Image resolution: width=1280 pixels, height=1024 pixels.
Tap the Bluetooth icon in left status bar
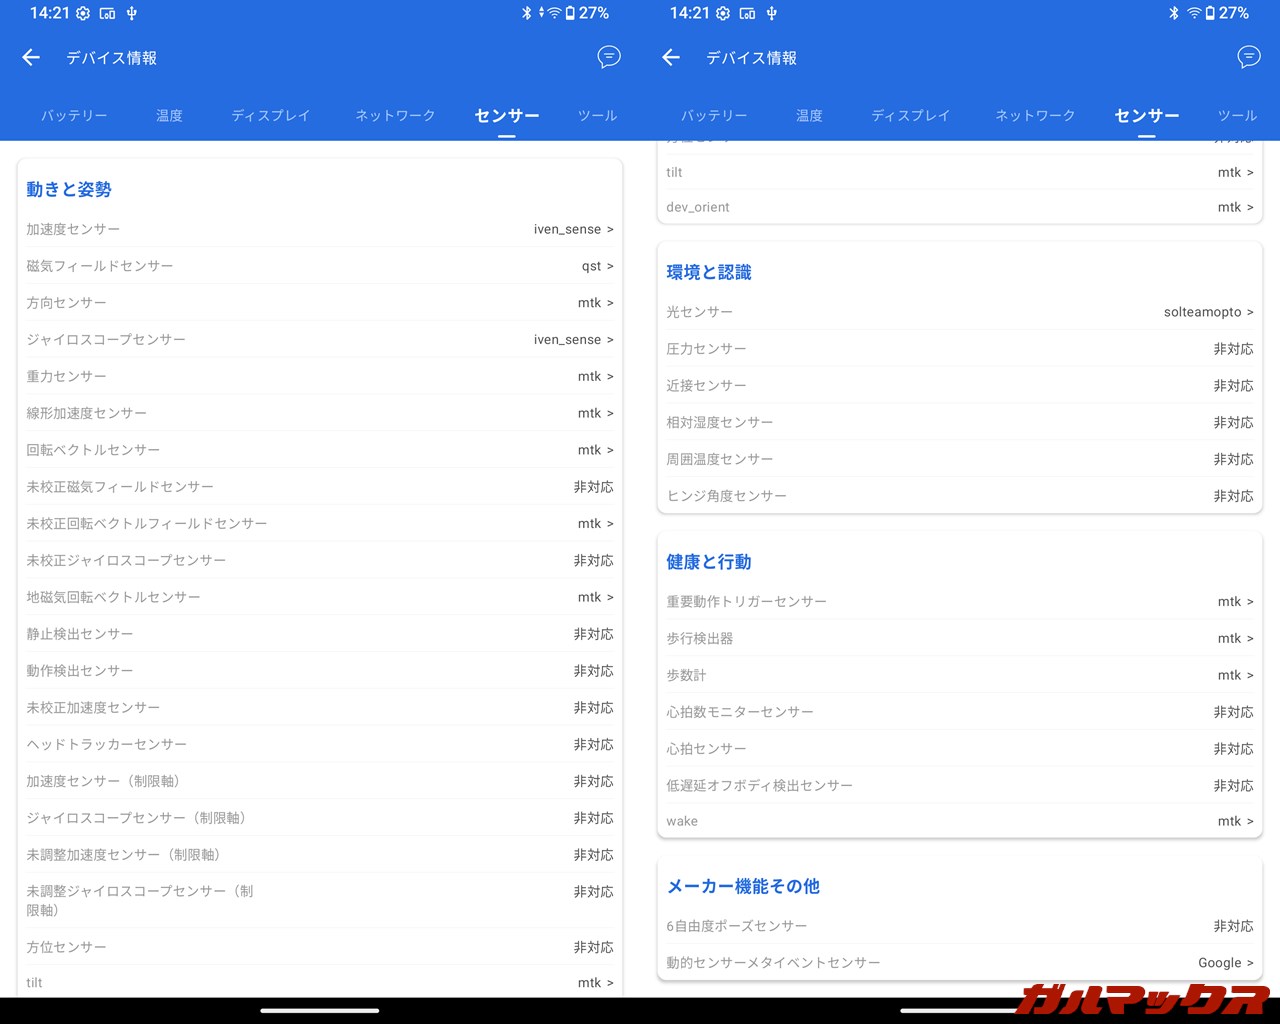pyautogui.click(x=526, y=13)
